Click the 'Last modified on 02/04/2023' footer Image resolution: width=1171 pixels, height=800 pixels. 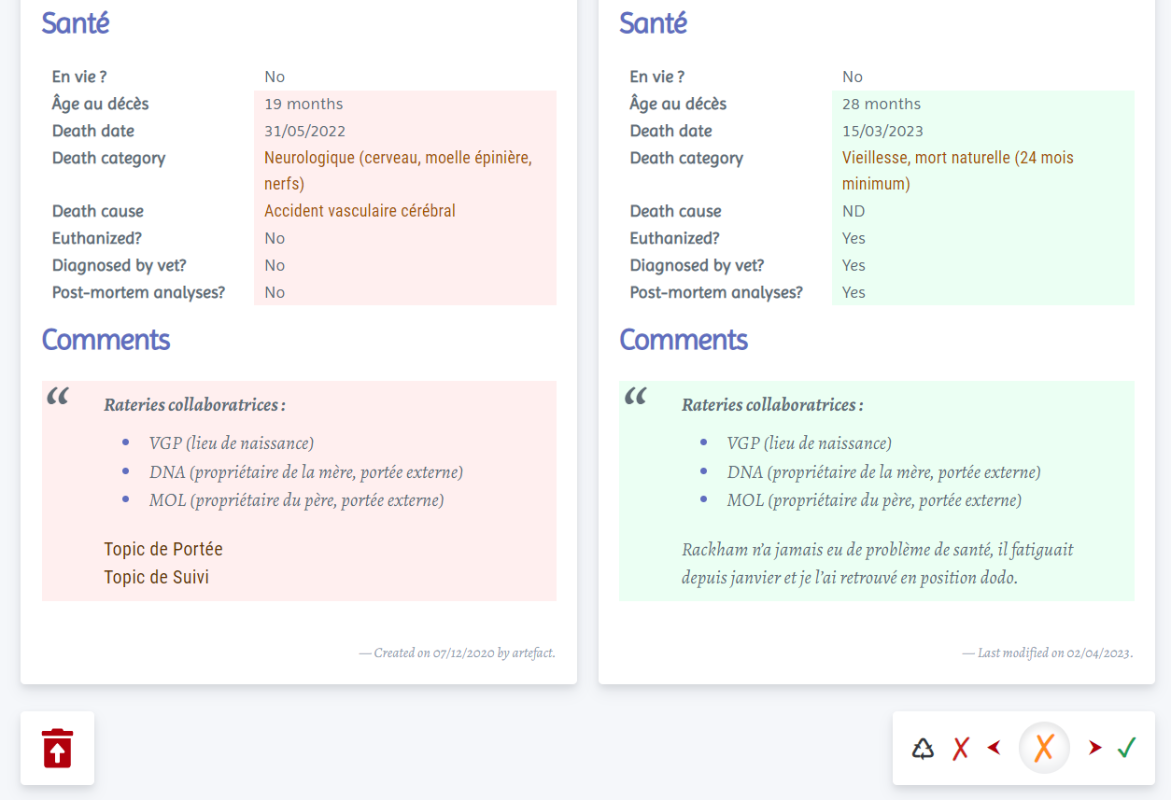(1047, 653)
